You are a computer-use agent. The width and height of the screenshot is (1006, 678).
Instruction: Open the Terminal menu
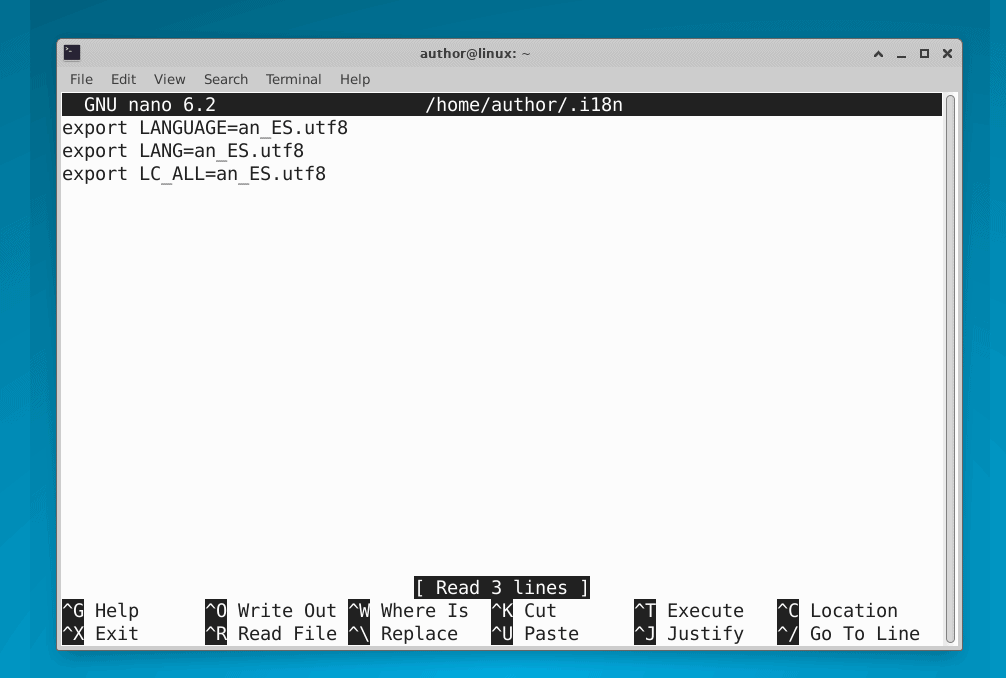click(293, 79)
